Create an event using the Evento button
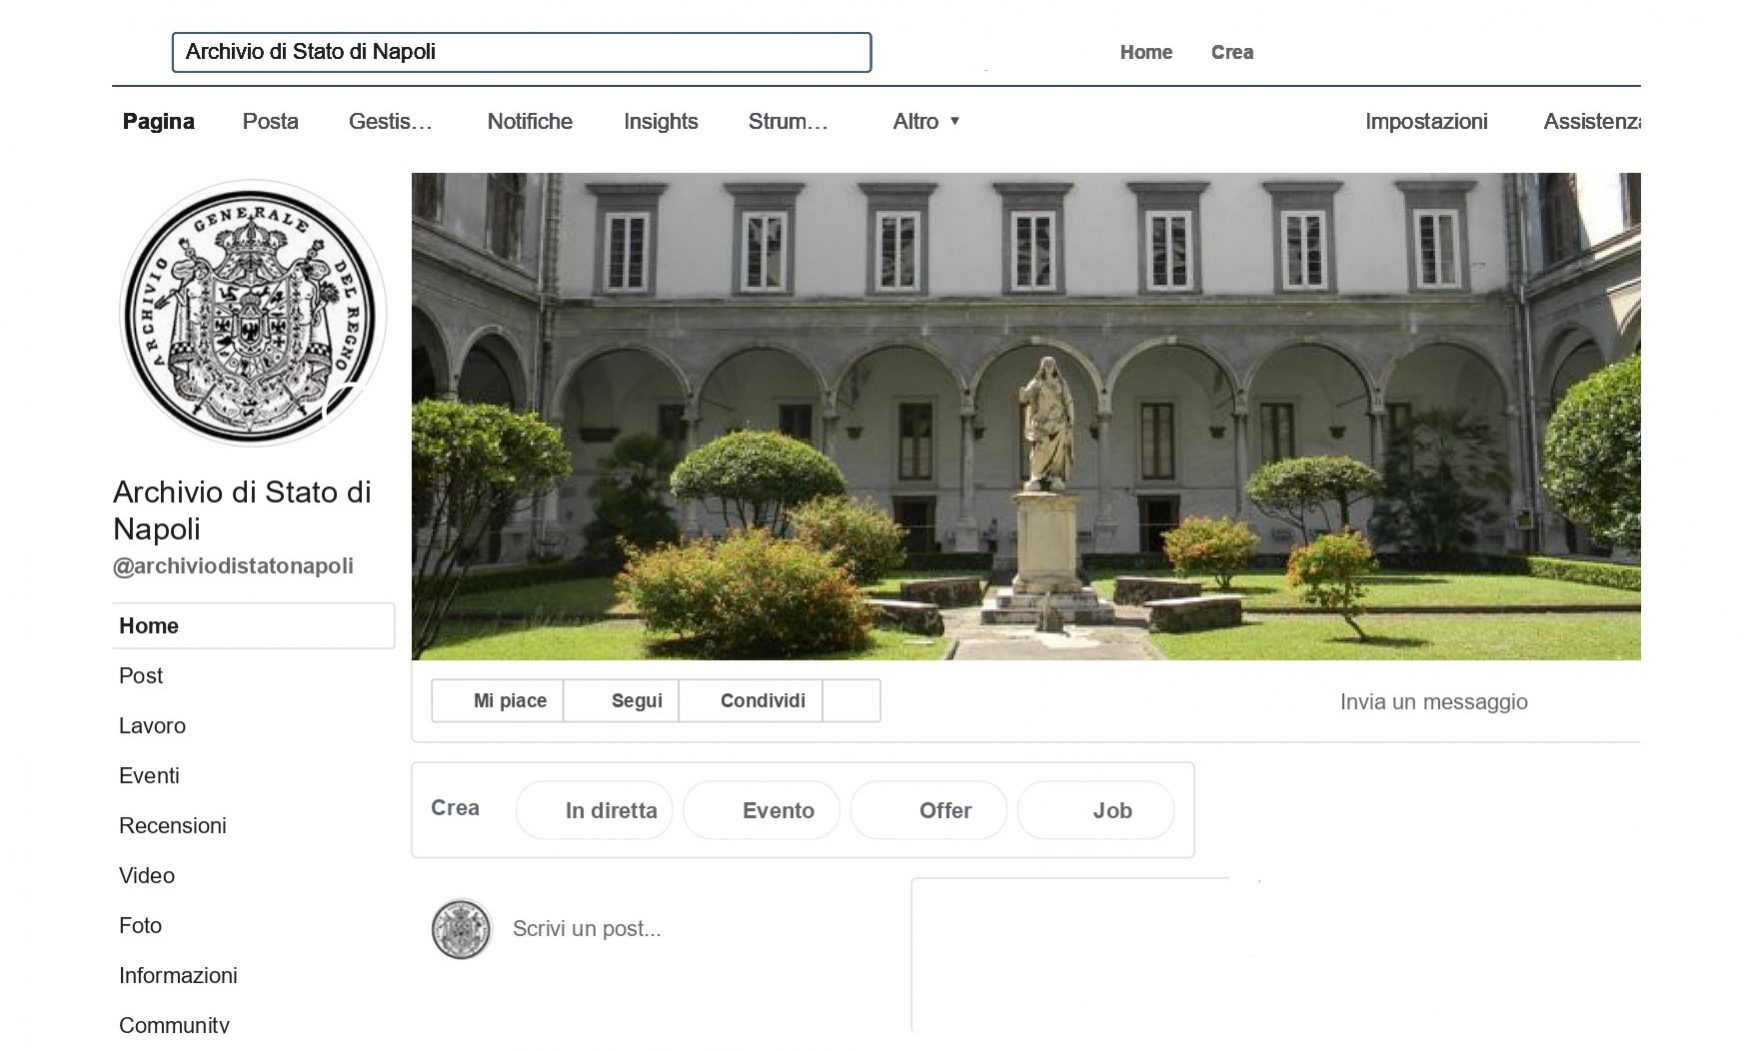Viewport: 1753px width, 1052px height. coord(761,810)
